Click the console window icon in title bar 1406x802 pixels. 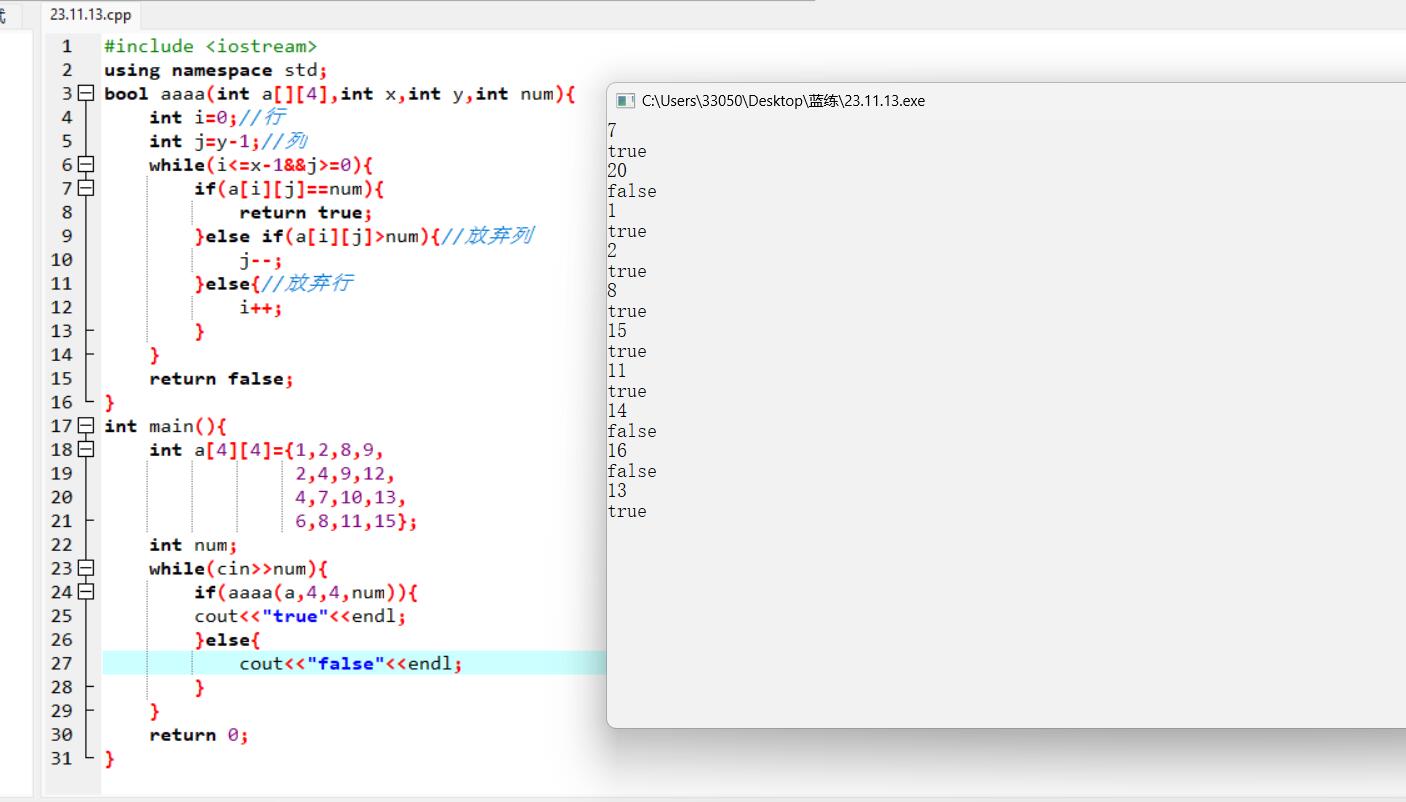tap(625, 101)
